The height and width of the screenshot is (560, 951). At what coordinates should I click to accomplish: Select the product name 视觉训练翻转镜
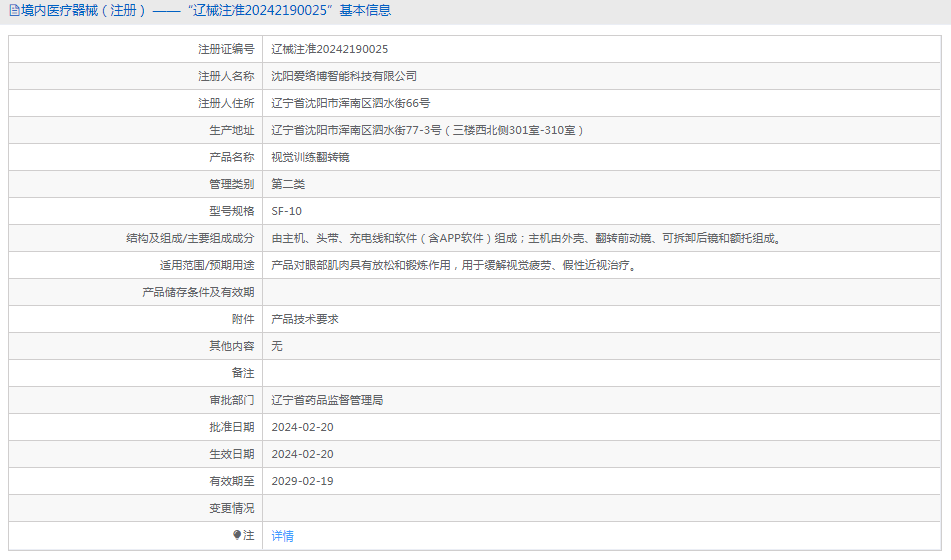tap(310, 157)
